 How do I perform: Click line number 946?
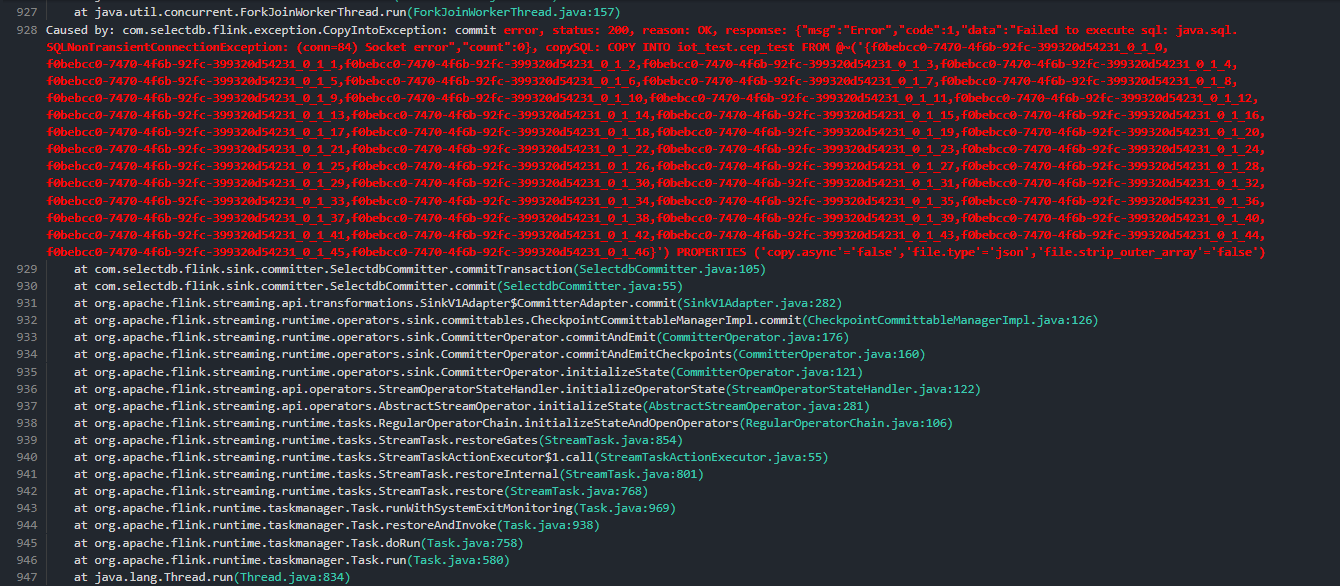tap(26, 559)
